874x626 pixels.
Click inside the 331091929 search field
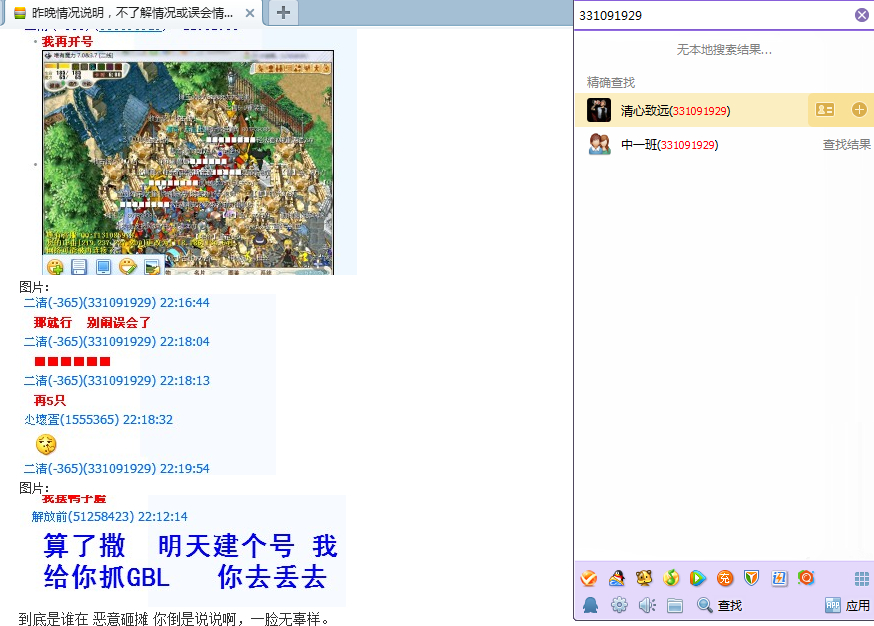710,15
